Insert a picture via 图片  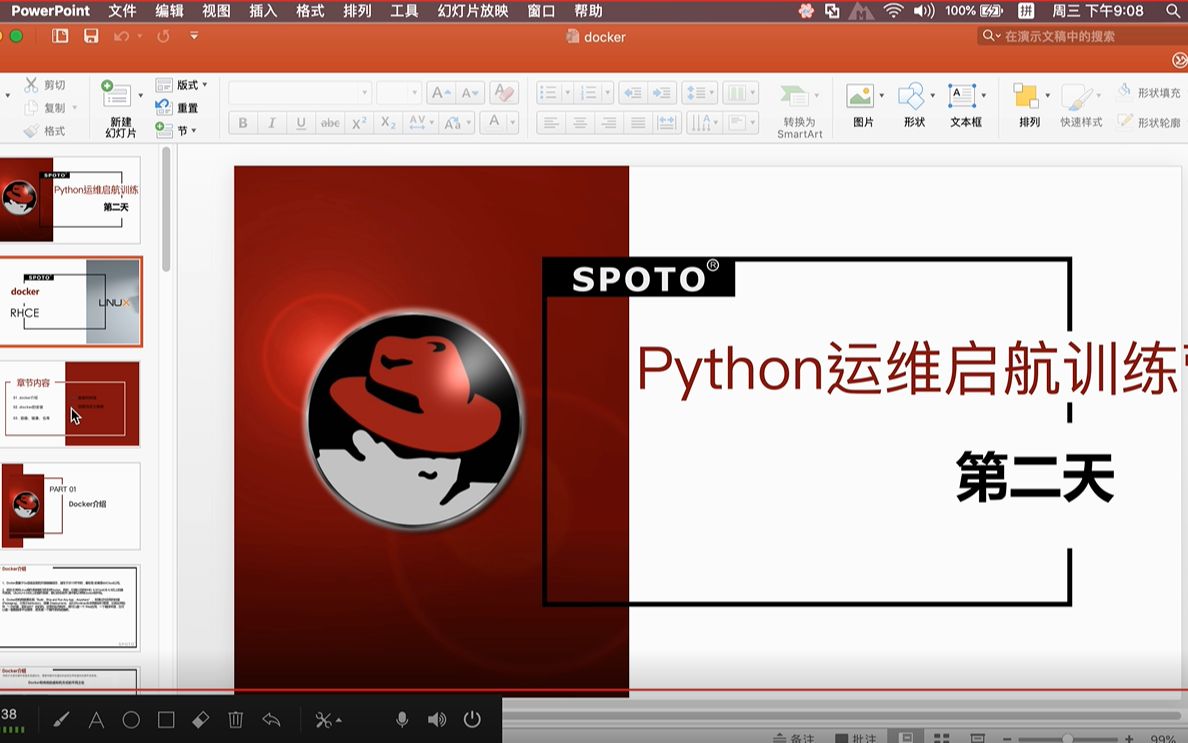[x=862, y=106]
